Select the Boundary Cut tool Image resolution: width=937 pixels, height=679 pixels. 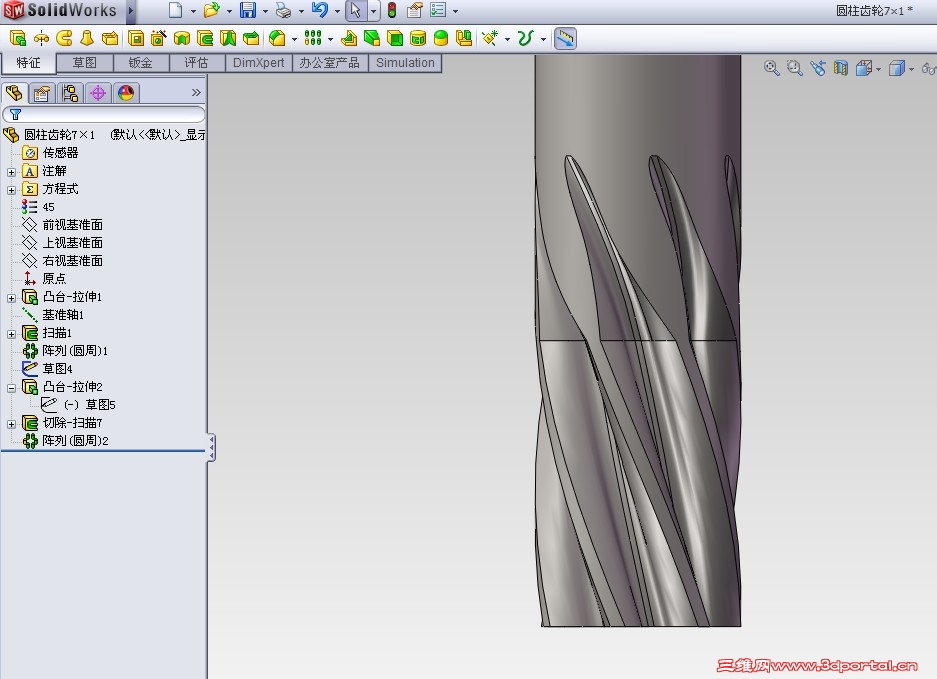pos(251,39)
